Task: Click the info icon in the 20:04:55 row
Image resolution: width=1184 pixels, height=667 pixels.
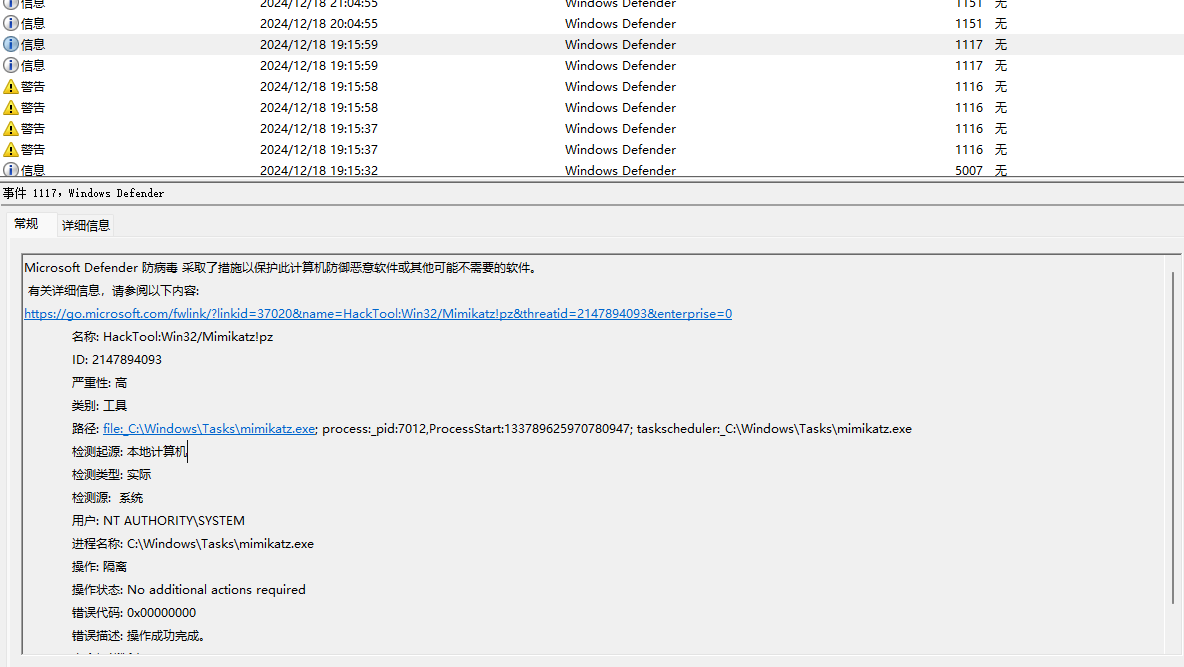Action: click(11, 23)
